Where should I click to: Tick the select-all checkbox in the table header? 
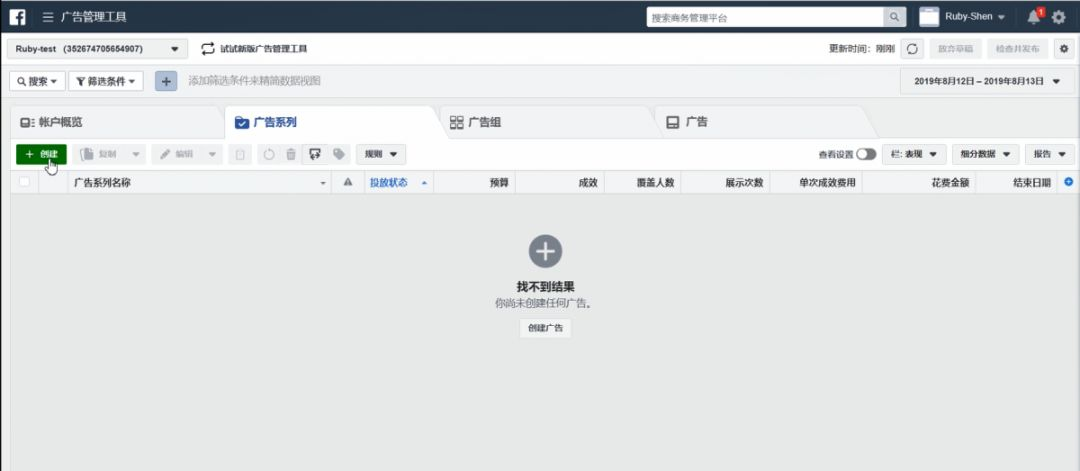point(24,182)
